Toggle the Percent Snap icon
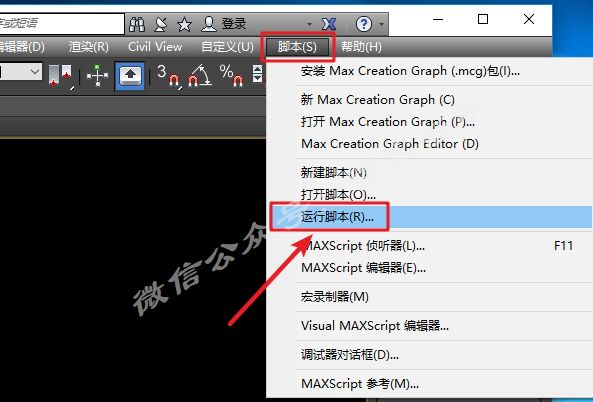The image size is (593, 402). pyautogui.click(x=231, y=76)
